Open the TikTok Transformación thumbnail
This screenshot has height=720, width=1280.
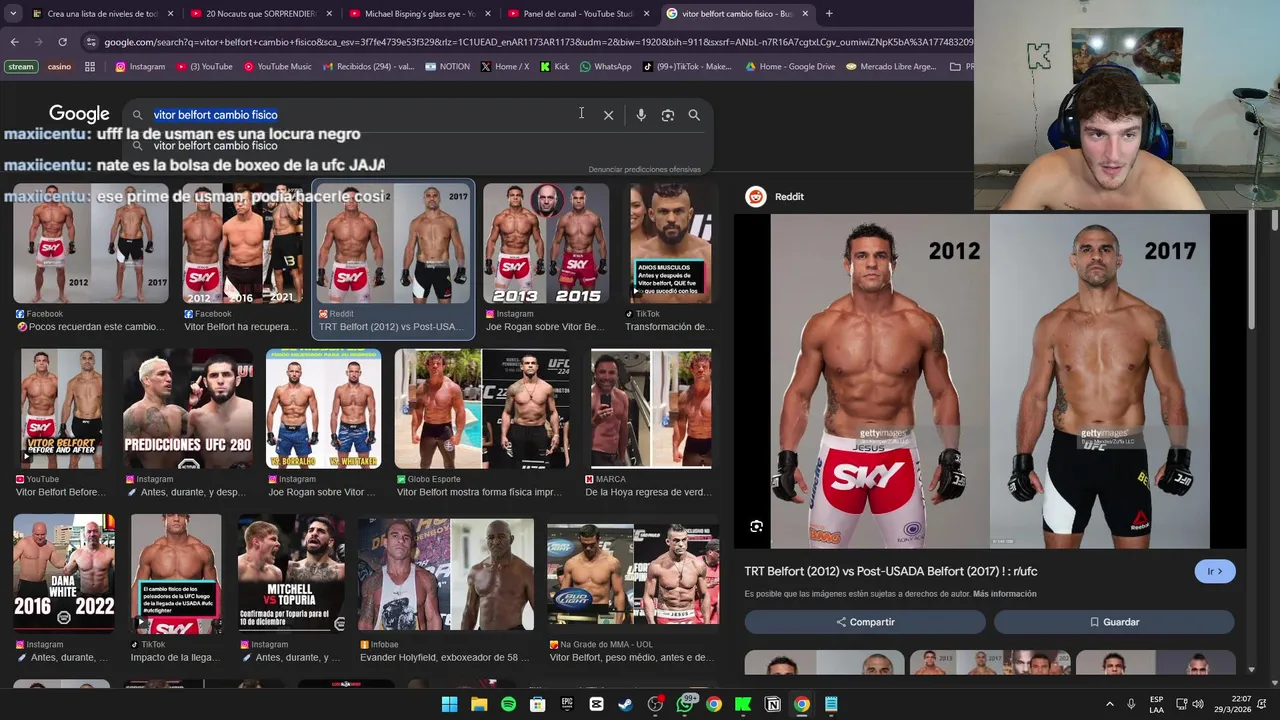[x=671, y=243]
